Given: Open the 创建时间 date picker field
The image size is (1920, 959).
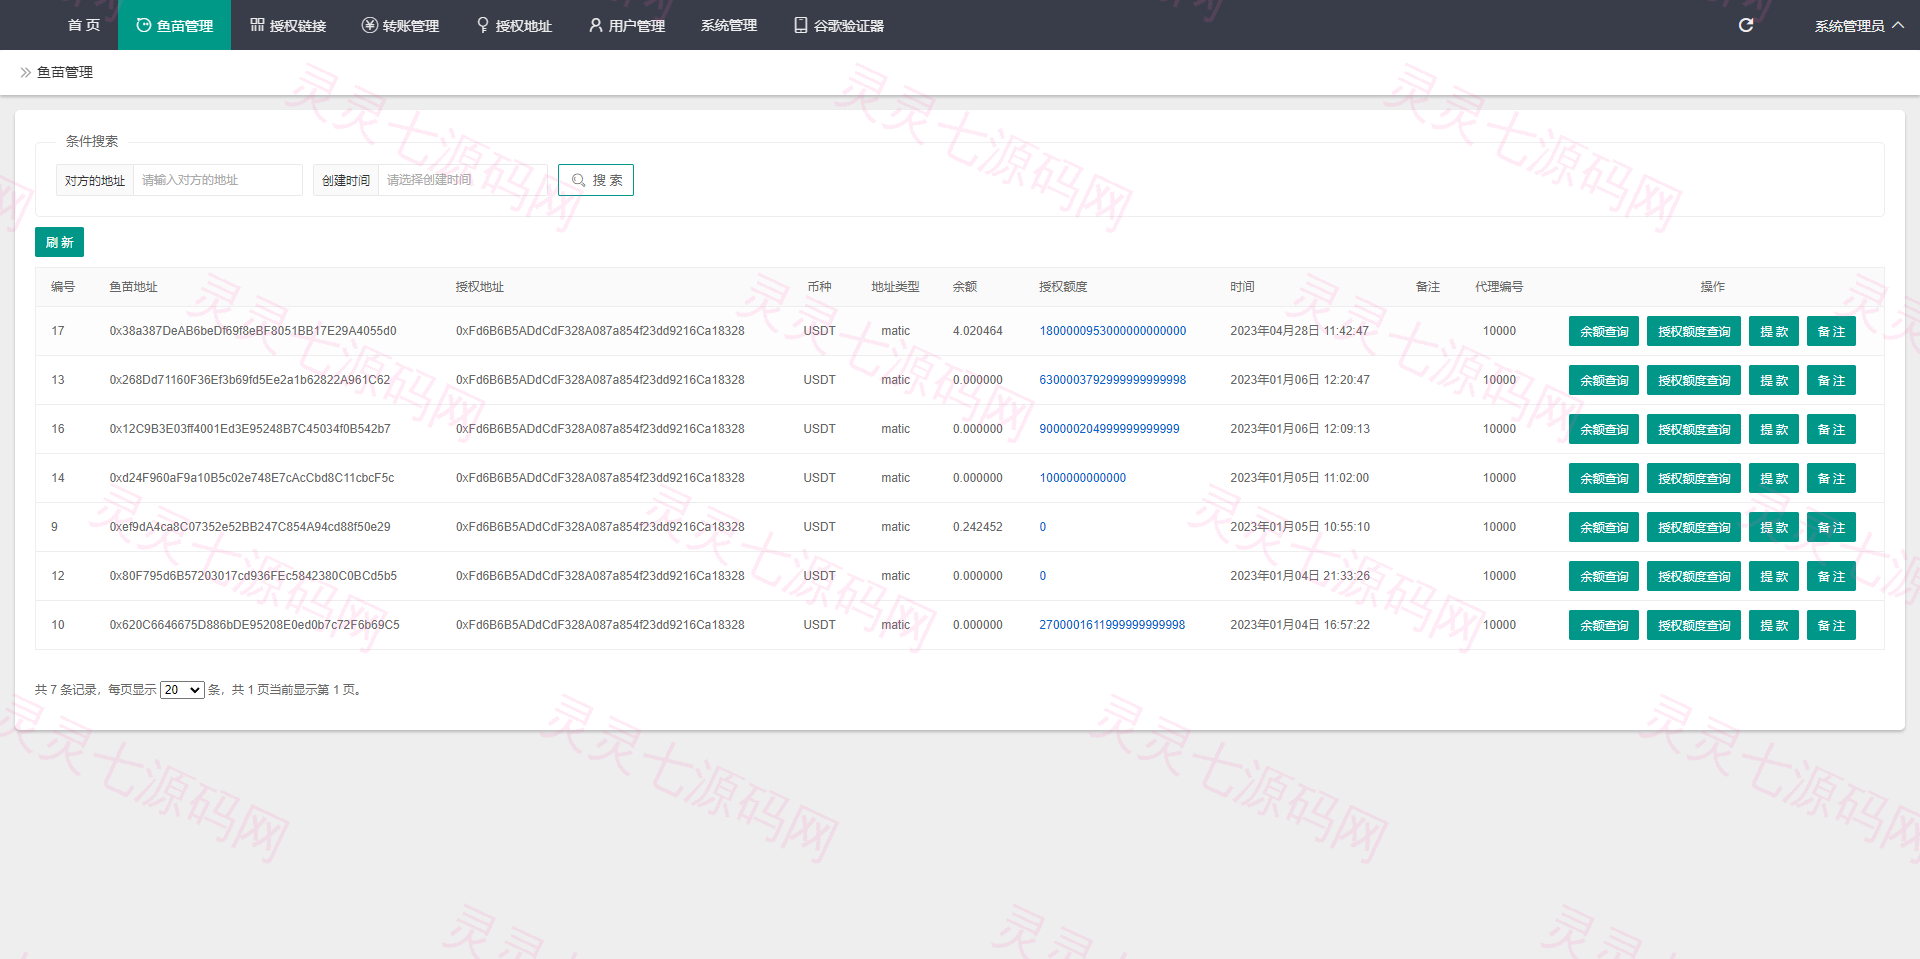Looking at the screenshot, I should pos(463,180).
